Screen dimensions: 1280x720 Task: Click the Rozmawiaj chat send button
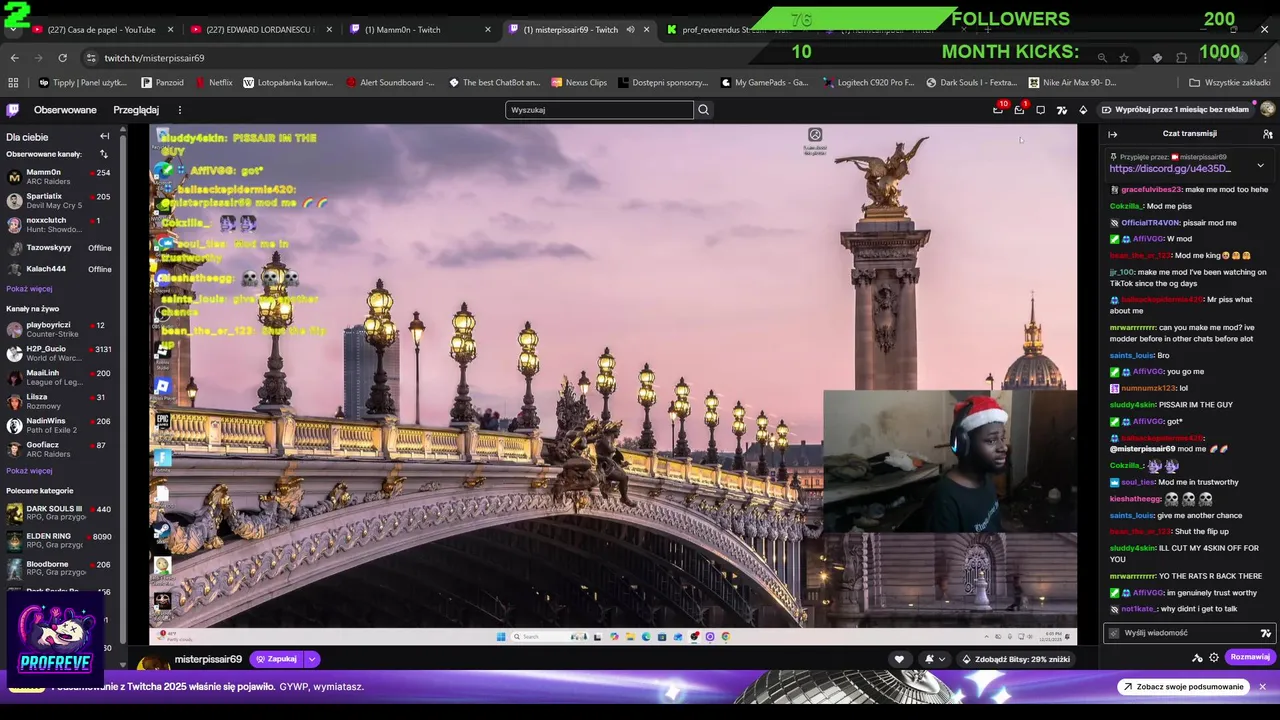[1250, 657]
